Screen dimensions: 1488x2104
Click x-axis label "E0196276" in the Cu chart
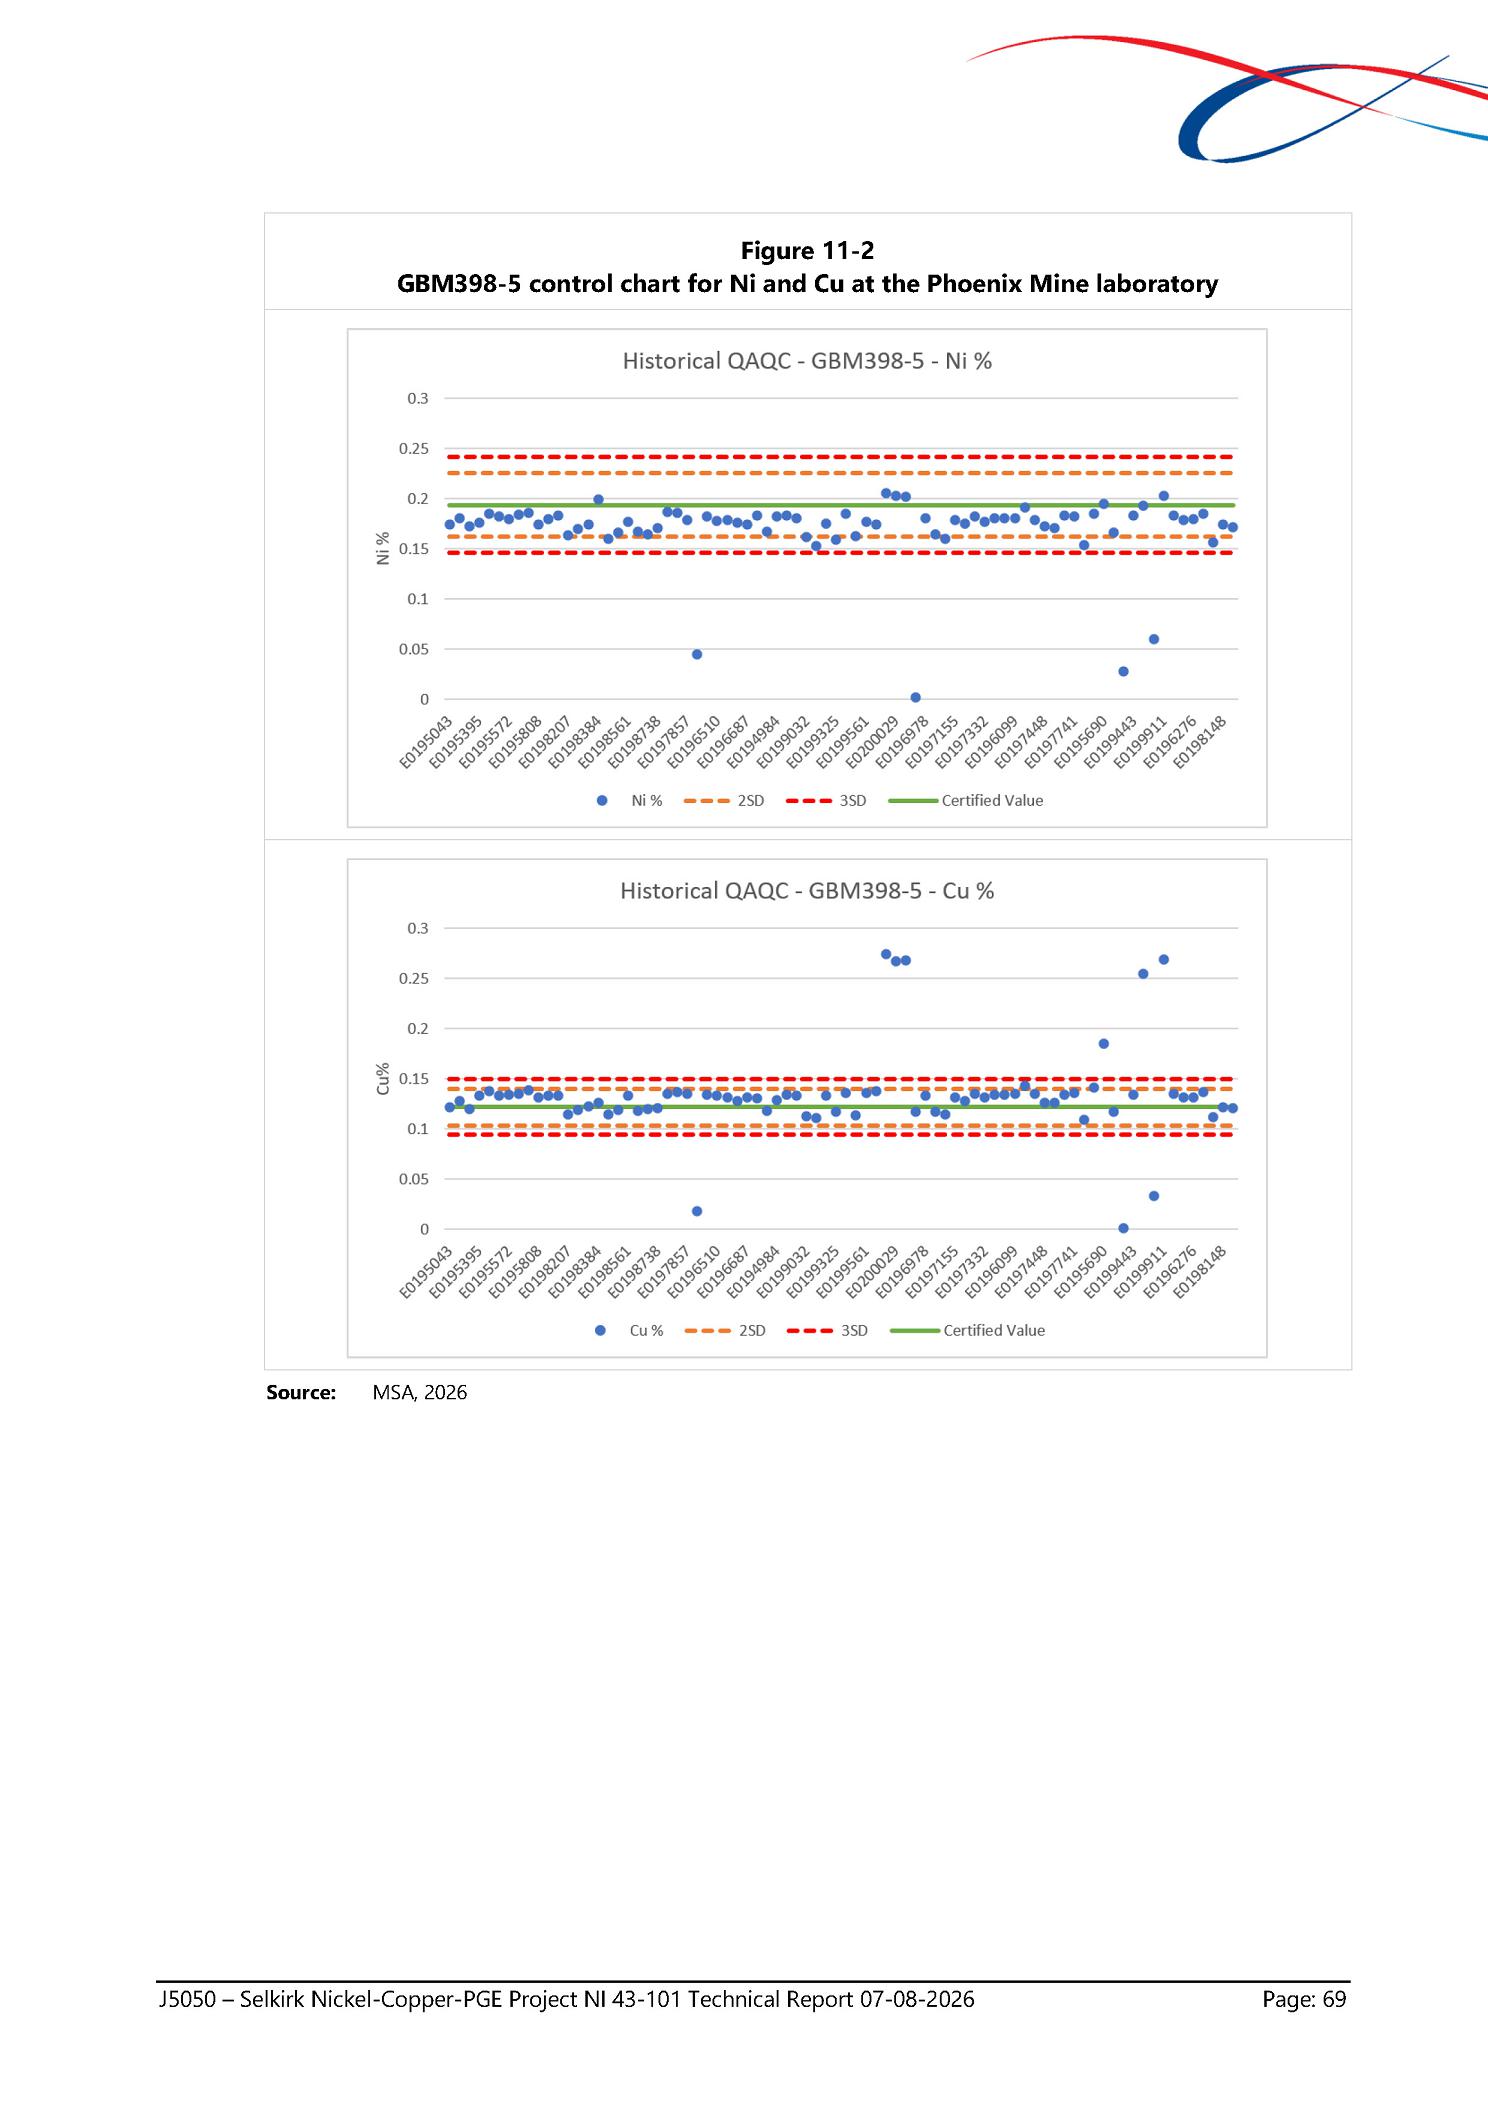pos(1169,1271)
